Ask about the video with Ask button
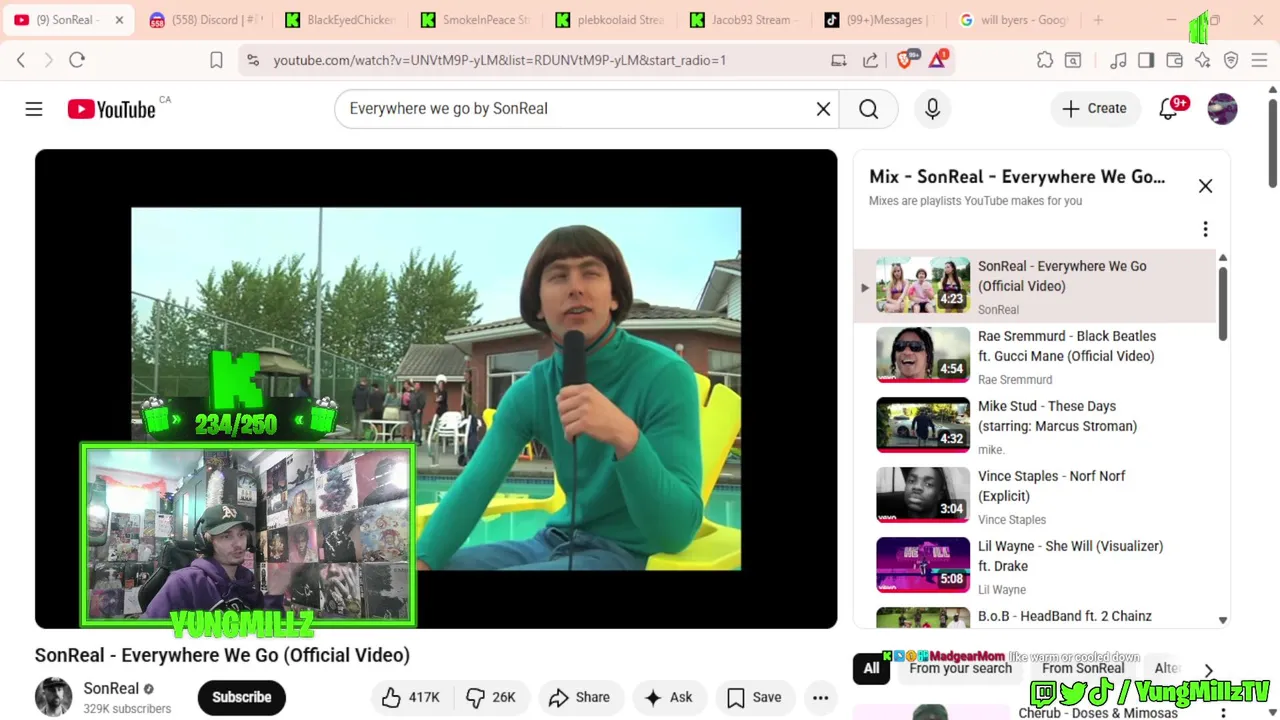The width and height of the screenshot is (1280, 720). pyautogui.click(x=669, y=697)
